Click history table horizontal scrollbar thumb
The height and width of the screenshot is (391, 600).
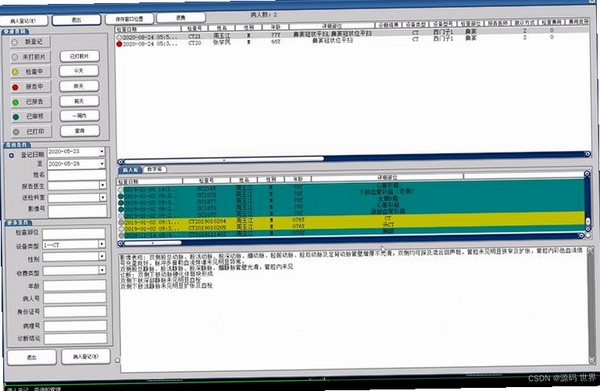[152, 243]
